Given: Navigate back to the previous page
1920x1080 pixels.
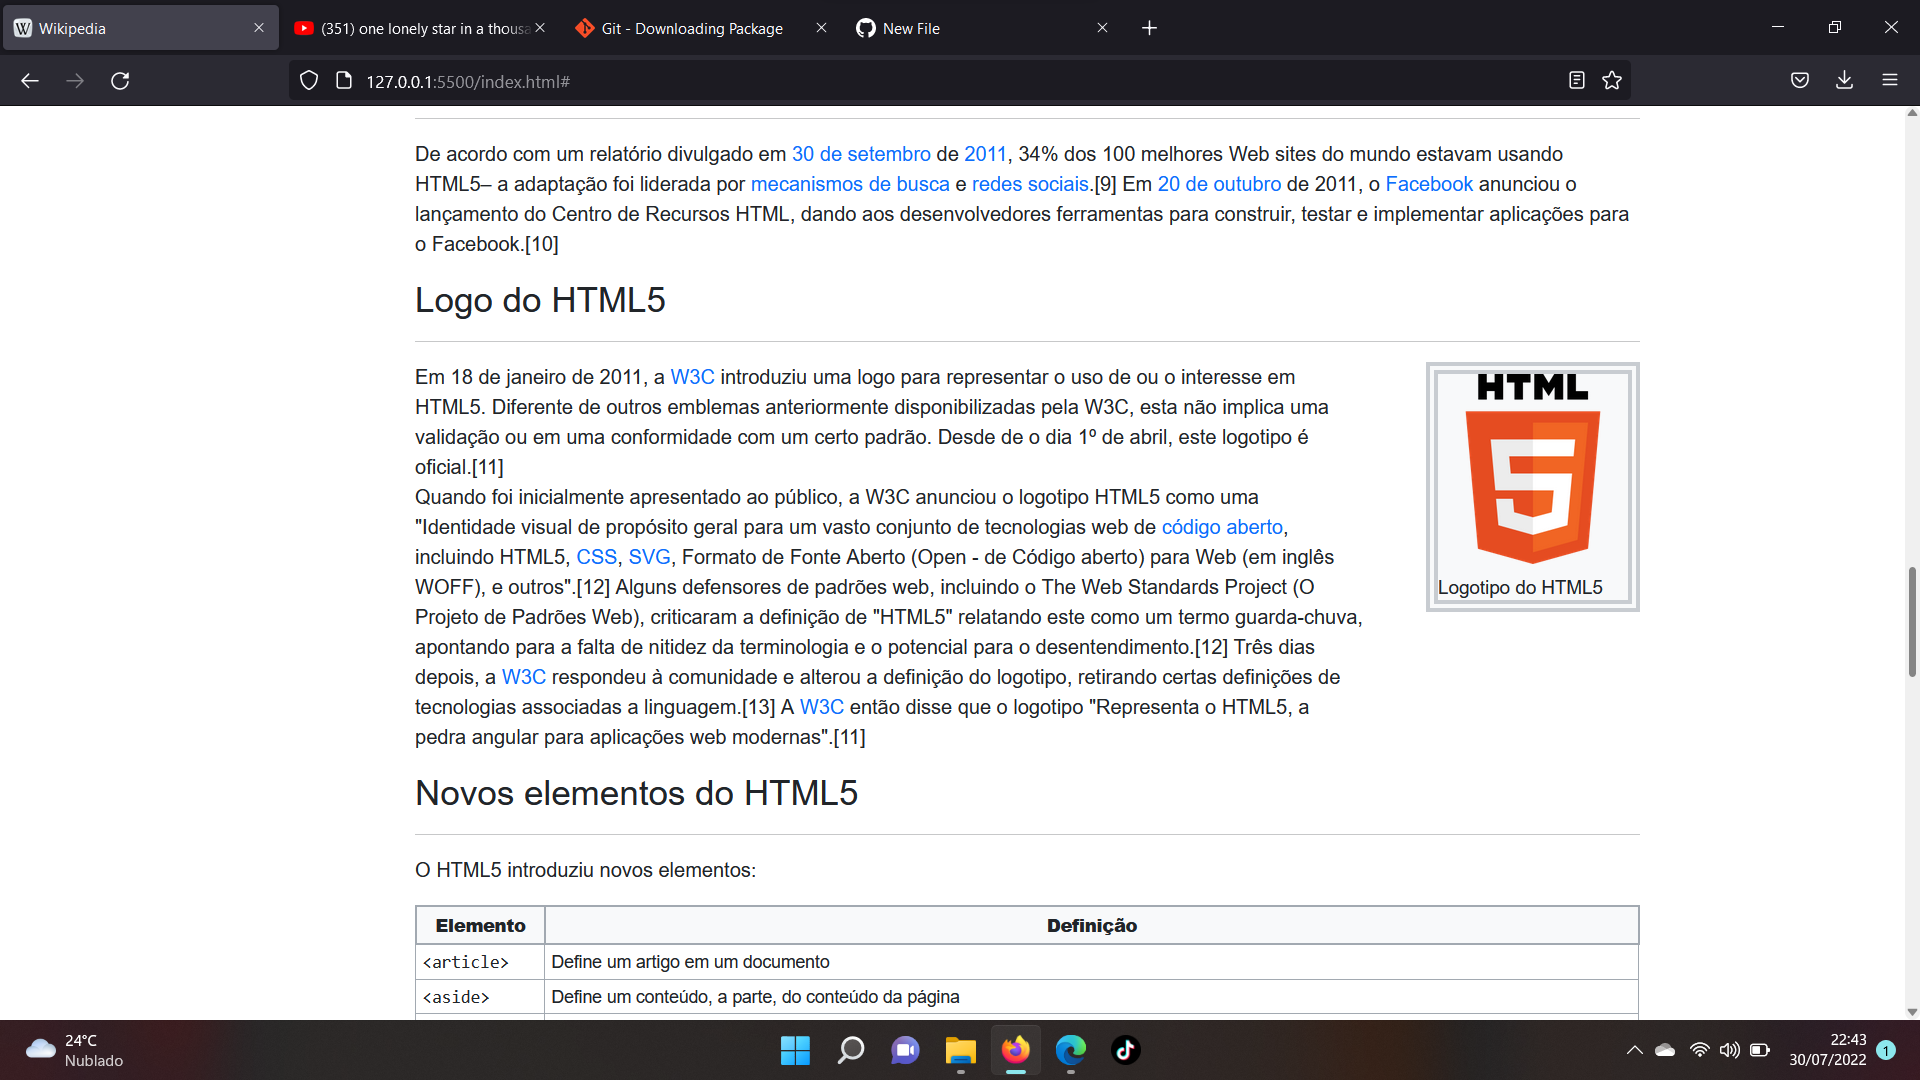Looking at the screenshot, I should pos(29,80).
